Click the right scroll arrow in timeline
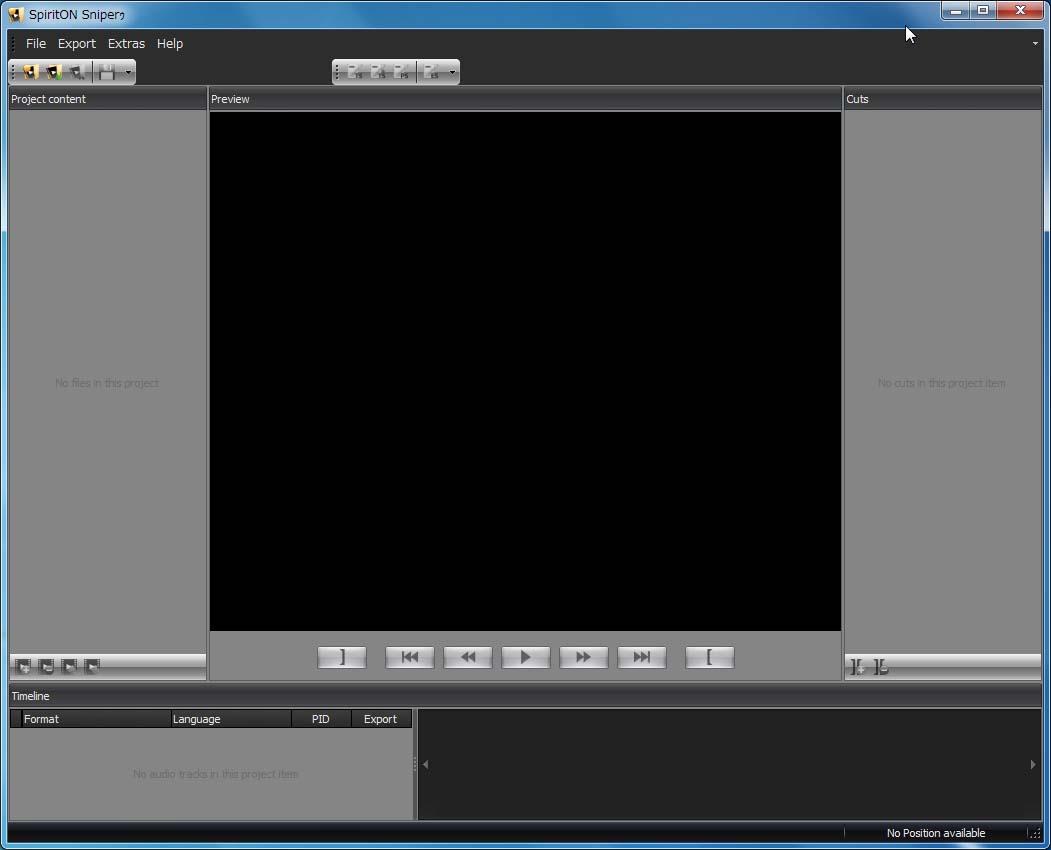The height and width of the screenshot is (850, 1051). coord(1033,765)
